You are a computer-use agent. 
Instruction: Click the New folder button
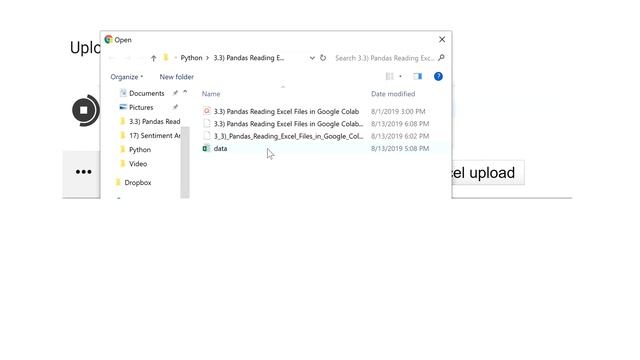coord(177,77)
